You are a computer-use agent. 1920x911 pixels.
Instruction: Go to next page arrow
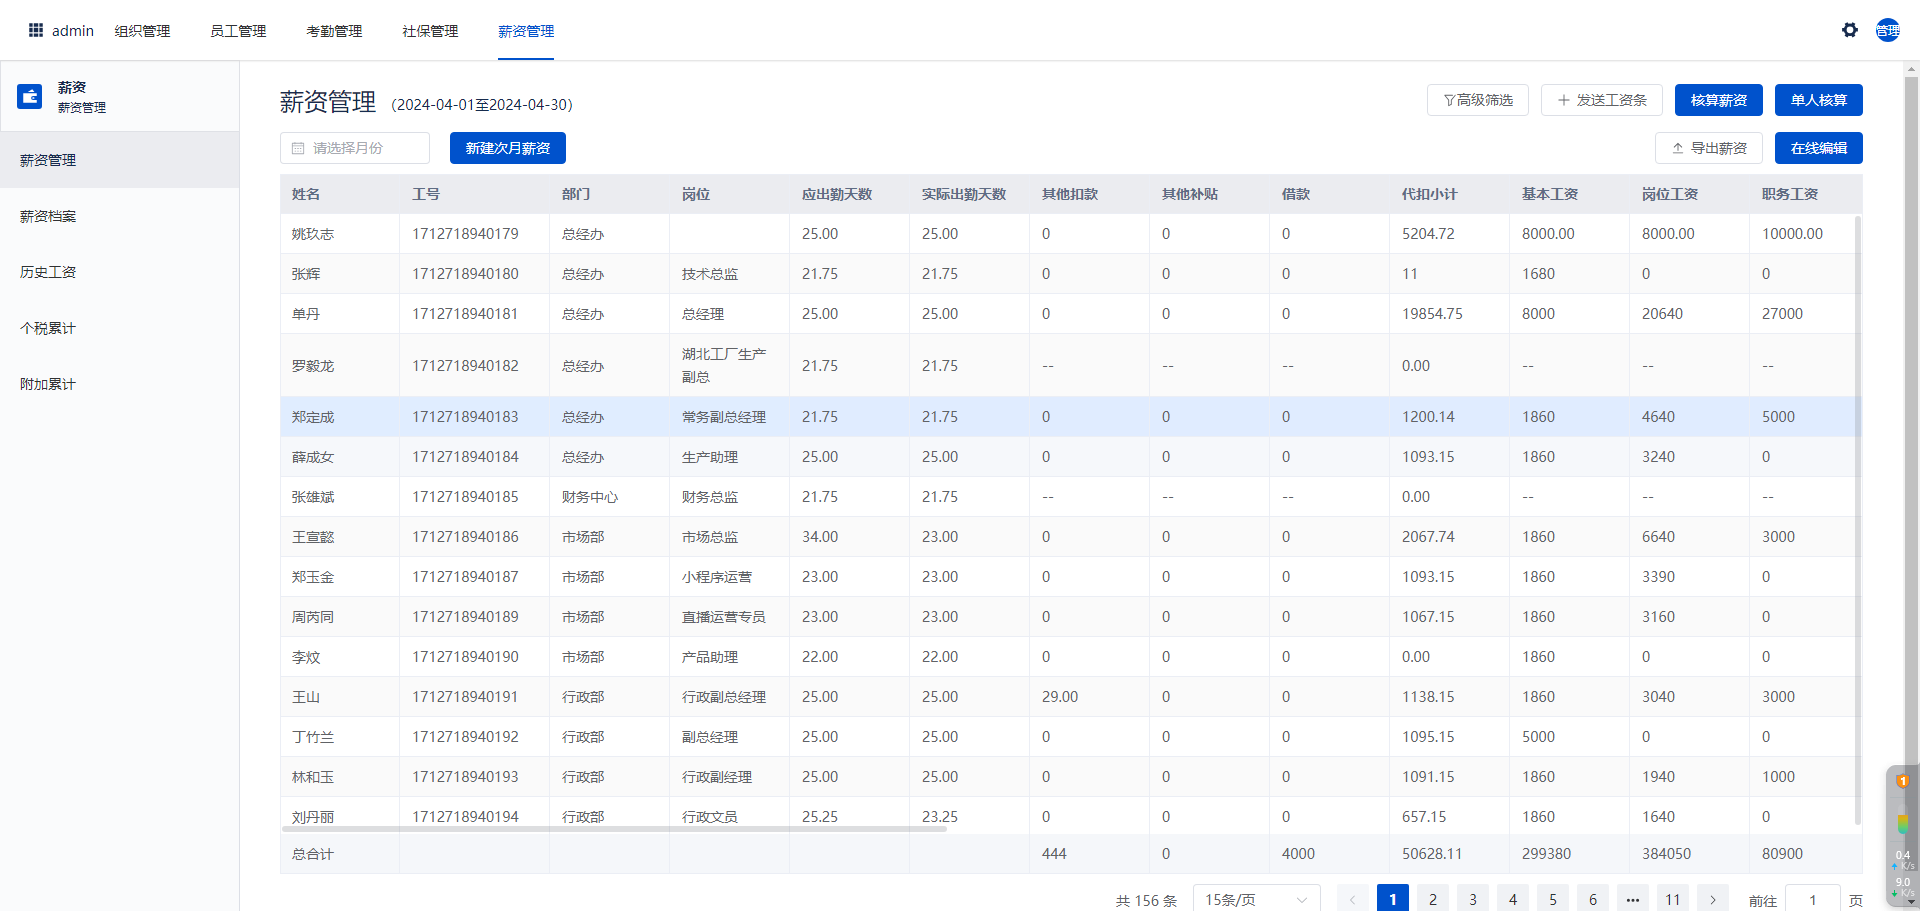(1712, 899)
